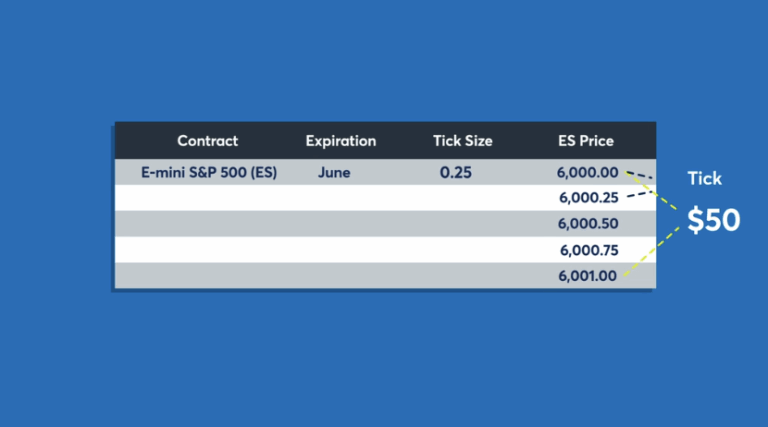Screen dimensions: 768x427
Task: Click the empty cell directly below 0.25
Action: tap(455, 198)
